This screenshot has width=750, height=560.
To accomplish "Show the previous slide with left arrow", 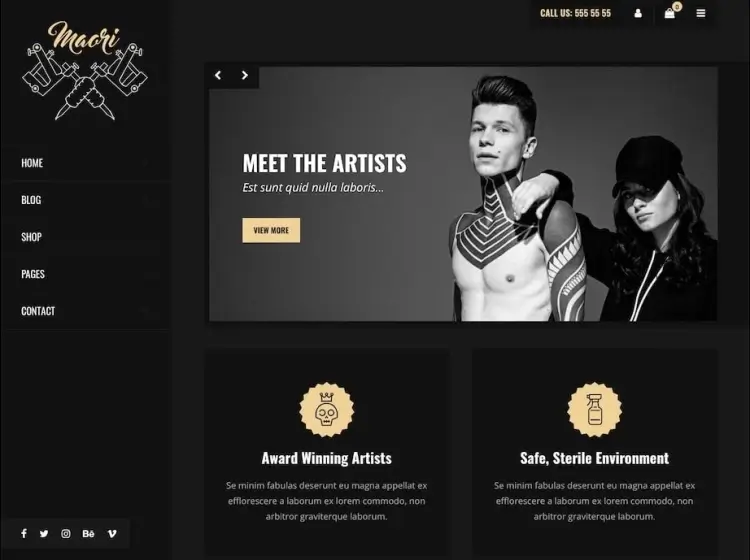I will coord(218,75).
